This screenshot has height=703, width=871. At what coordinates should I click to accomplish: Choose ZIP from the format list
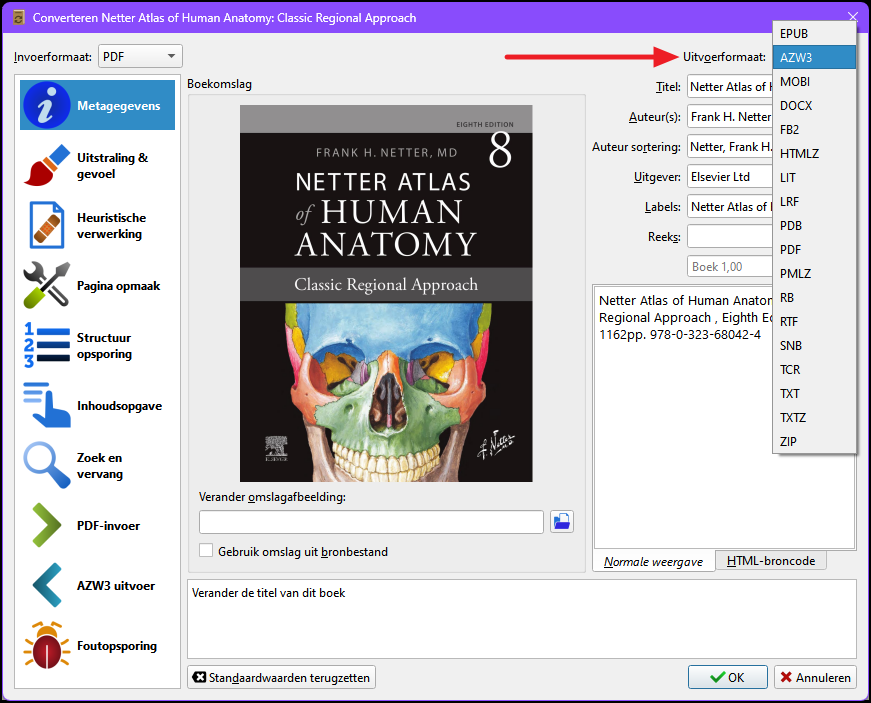pyautogui.click(x=814, y=441)
